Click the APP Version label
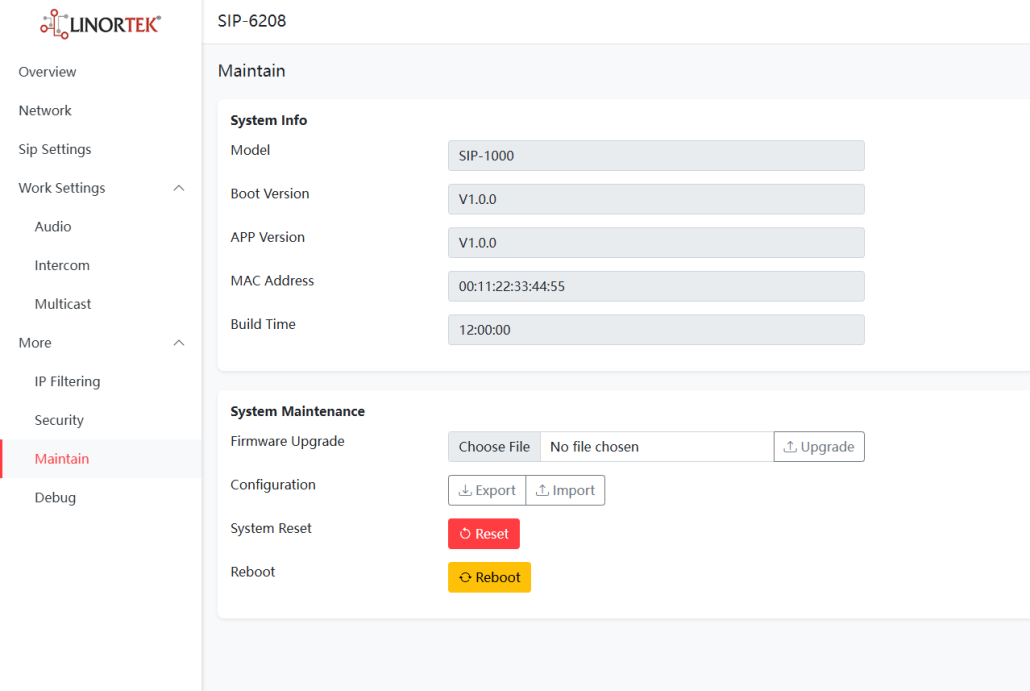 [267, 237]
